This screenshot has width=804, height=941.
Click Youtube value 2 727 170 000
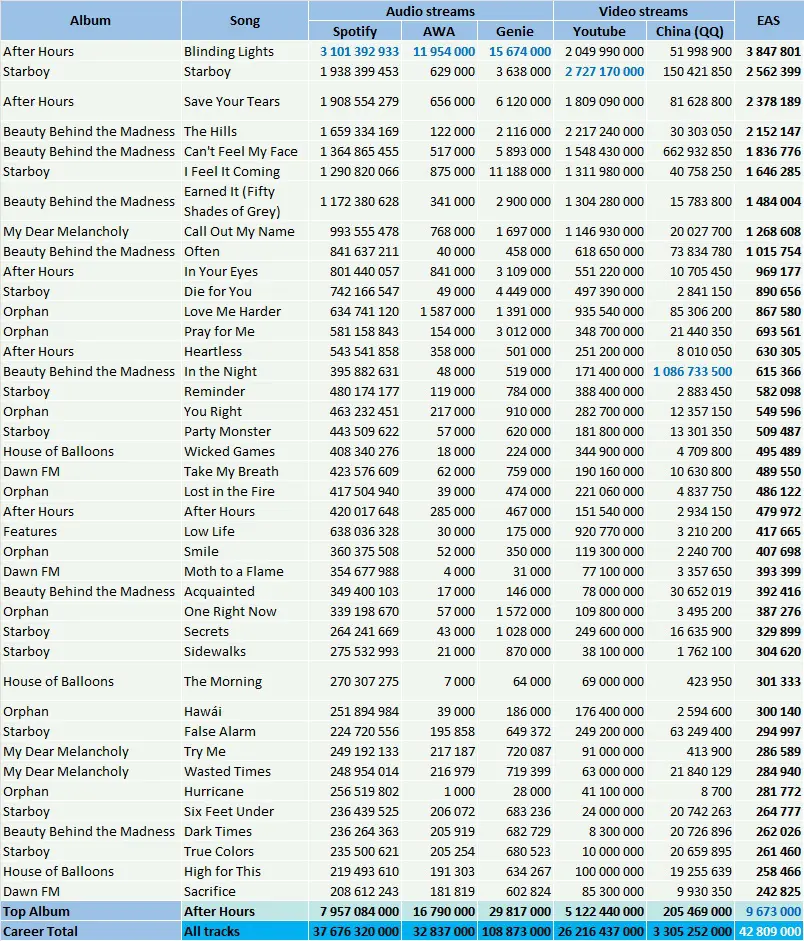pos(604,71)
